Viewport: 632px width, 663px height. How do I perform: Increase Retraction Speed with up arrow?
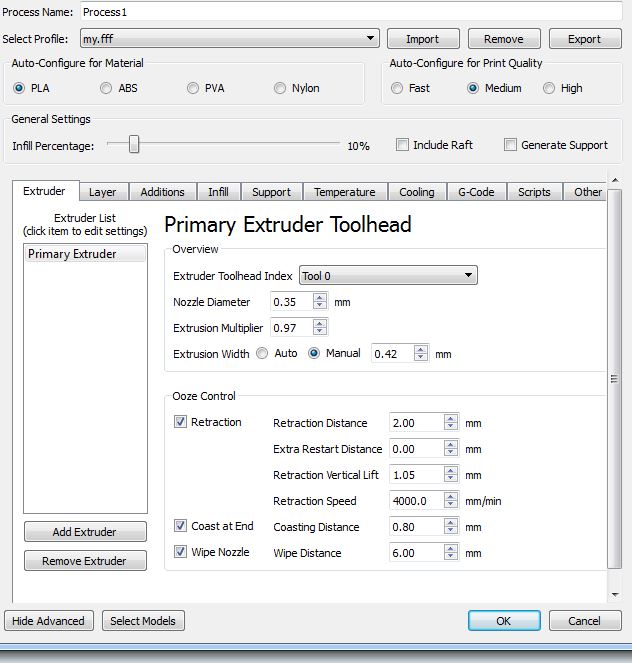pyautogui.click(x=451, y=497)
